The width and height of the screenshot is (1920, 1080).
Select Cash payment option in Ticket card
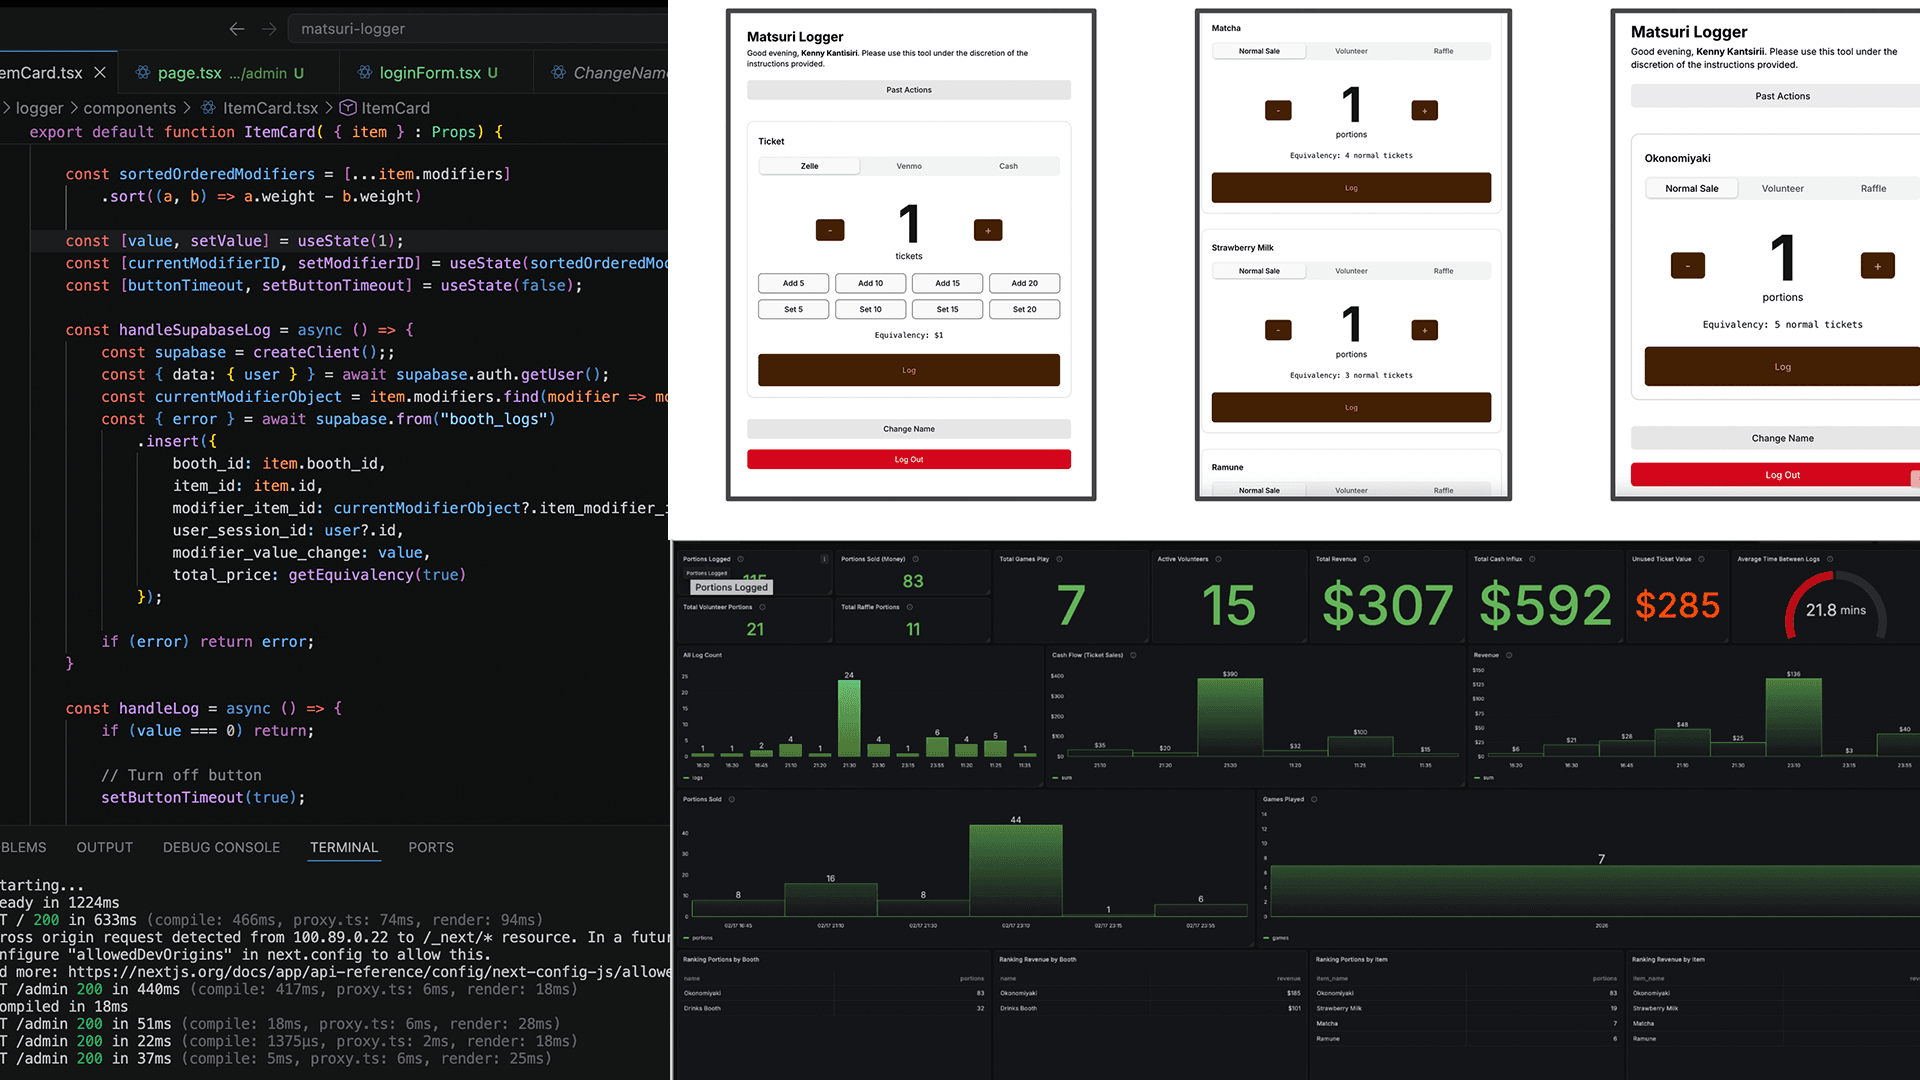click(1008, 166)
